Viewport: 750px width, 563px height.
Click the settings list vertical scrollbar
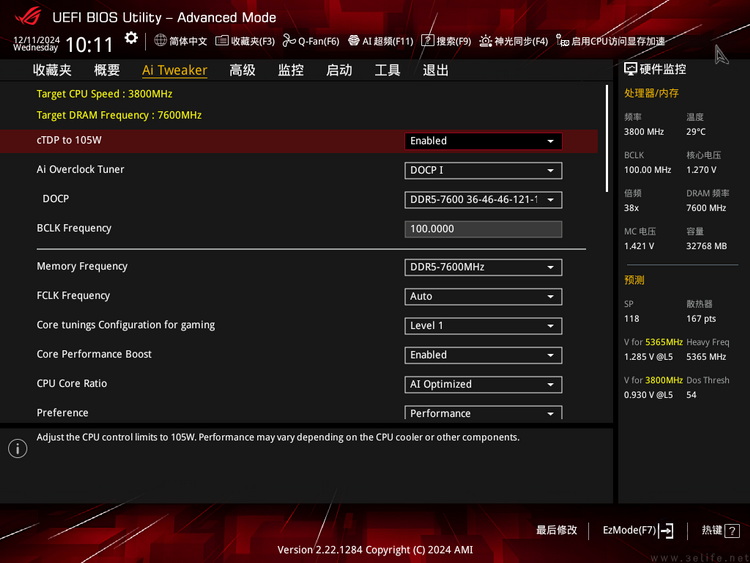point(606,138)
